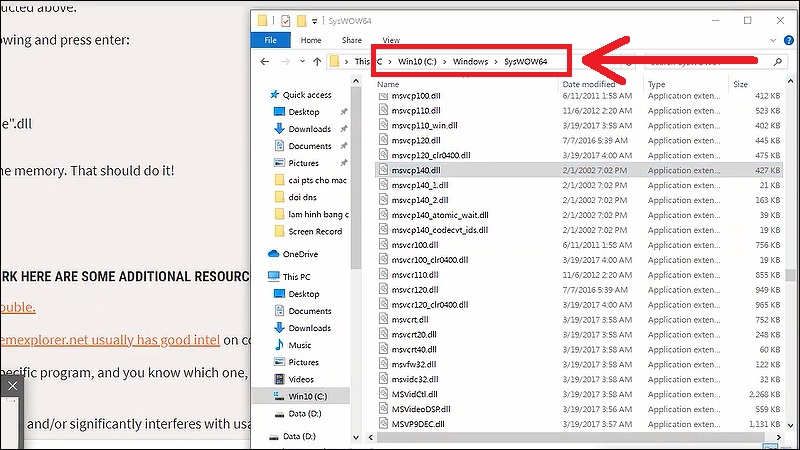
Task: Select Quick access in navigation pane
Action: point(307,95)
